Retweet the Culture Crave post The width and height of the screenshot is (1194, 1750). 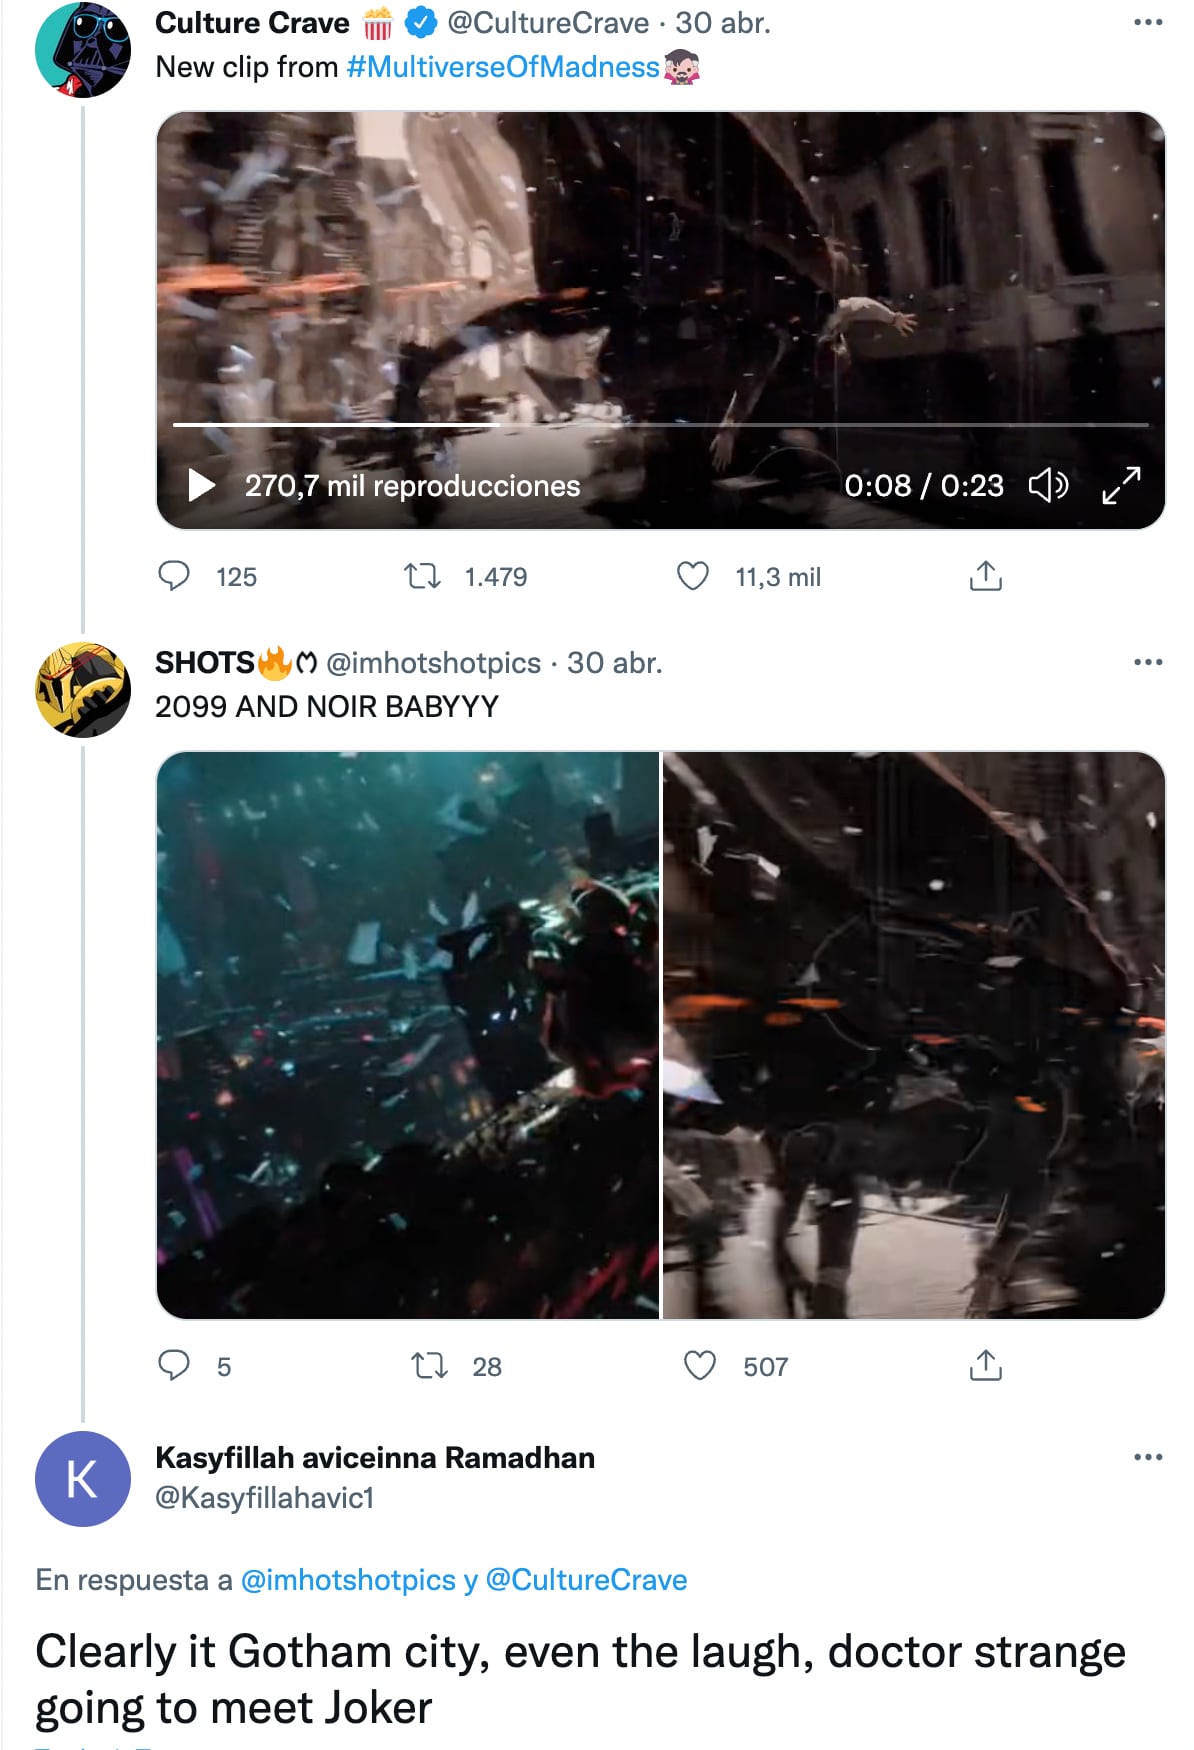[422, 576]
